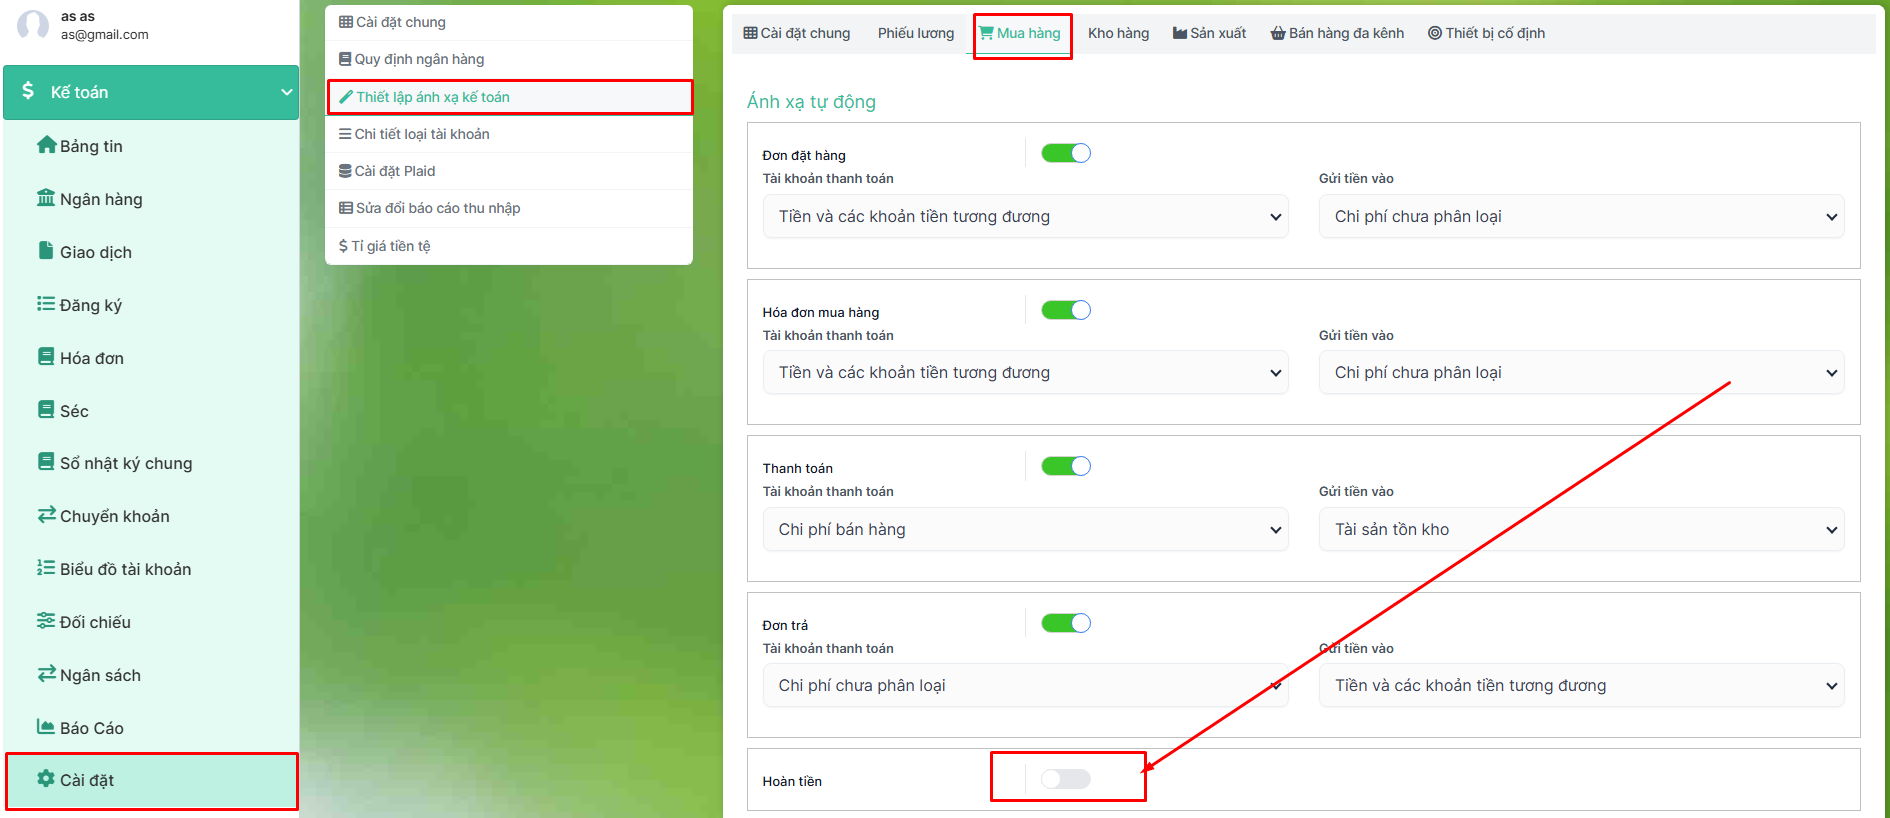Switch to the Phiếu lương tab
Image resolution: width=1890 pixels, height=818 pixels.
[x=915, y=33]
